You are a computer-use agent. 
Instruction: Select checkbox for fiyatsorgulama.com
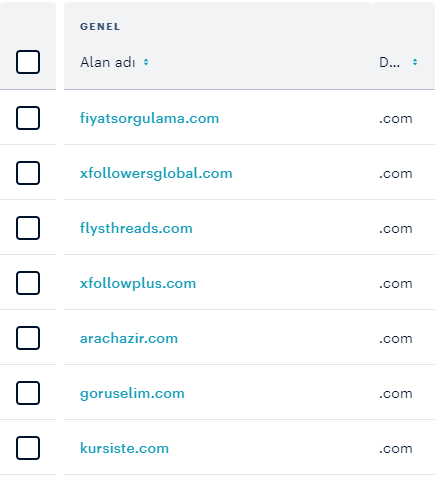click(28, 118)
